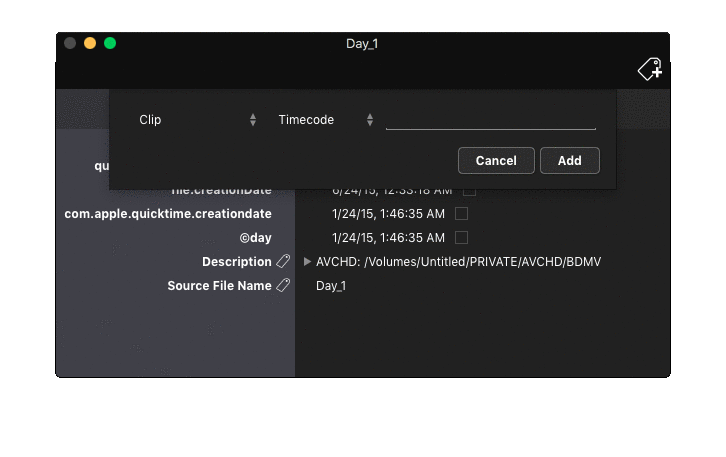Select the com.apple.quicktime.creationdate label

[168, 213]
